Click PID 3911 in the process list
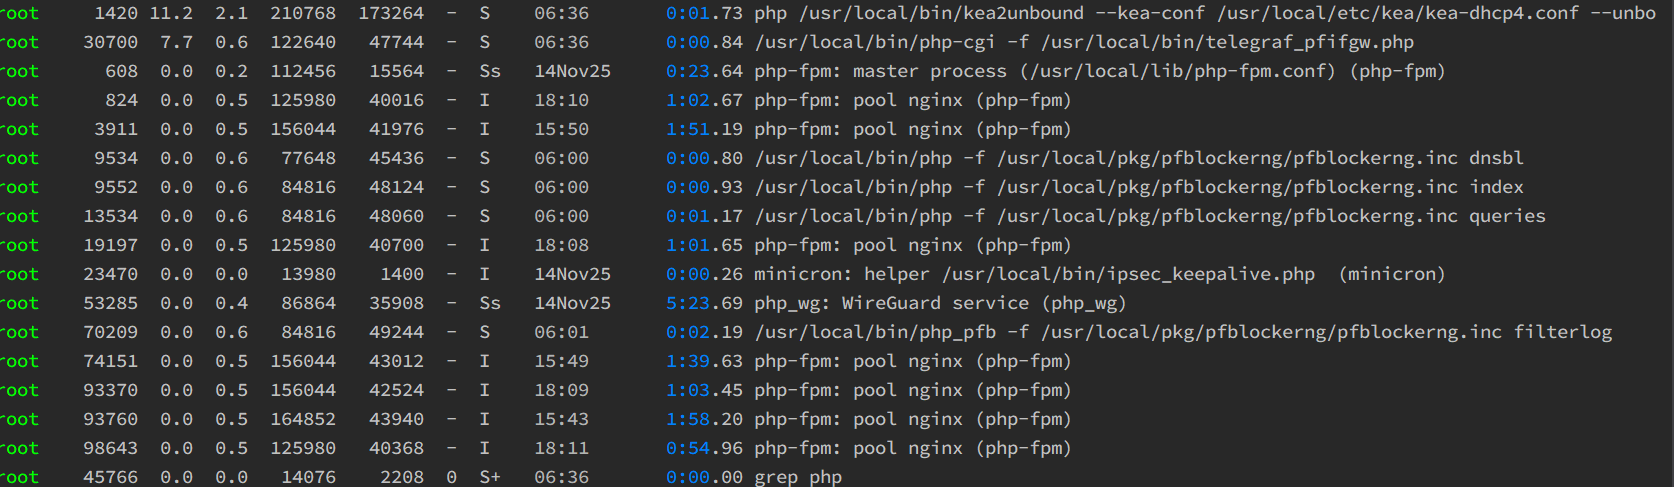Viewport: 1674px width, 487px height. pyautogui.click(x=116, y=130)
